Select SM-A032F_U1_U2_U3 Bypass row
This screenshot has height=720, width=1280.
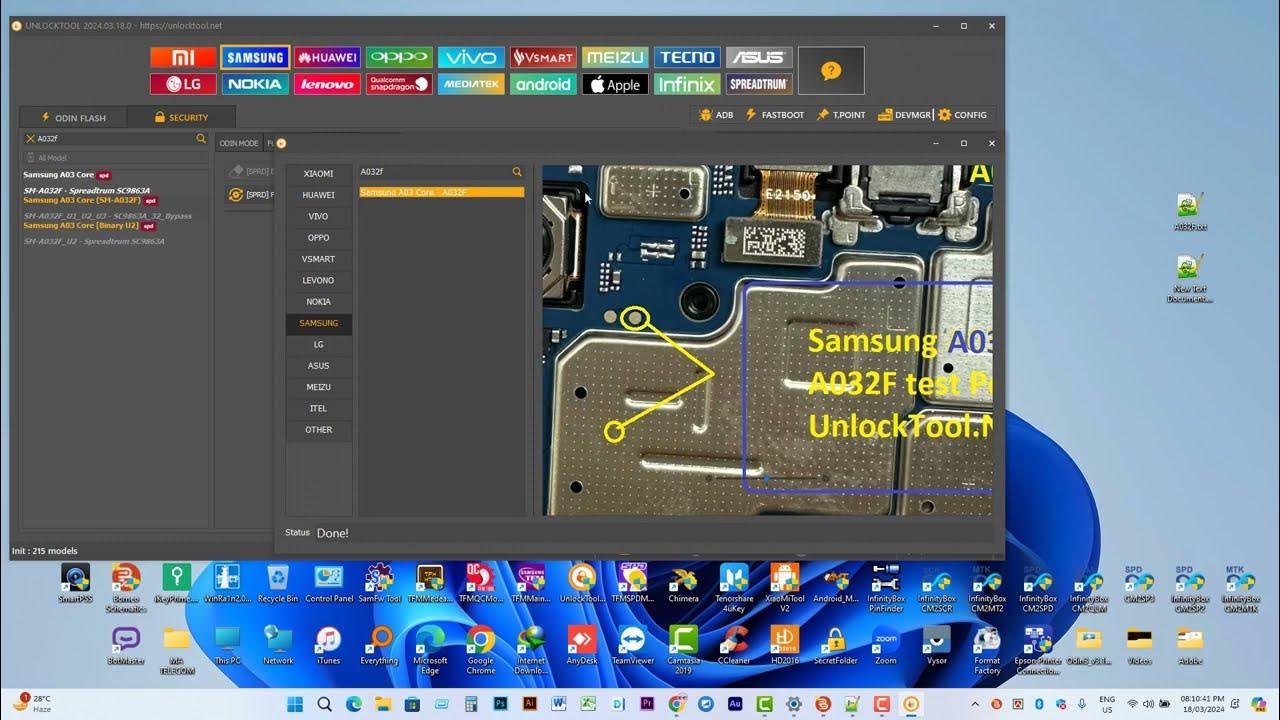click(x=107, y=216)
